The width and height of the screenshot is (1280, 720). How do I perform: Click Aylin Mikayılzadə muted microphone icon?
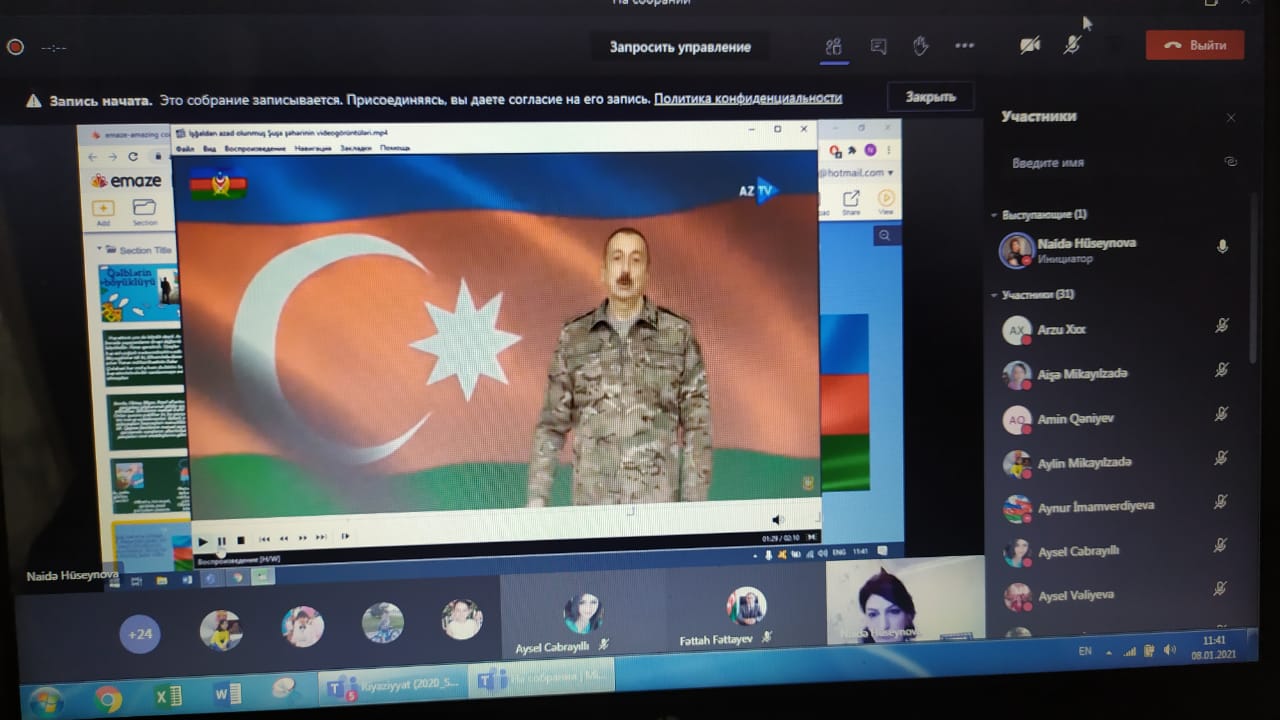click(x=1221, y=458)
